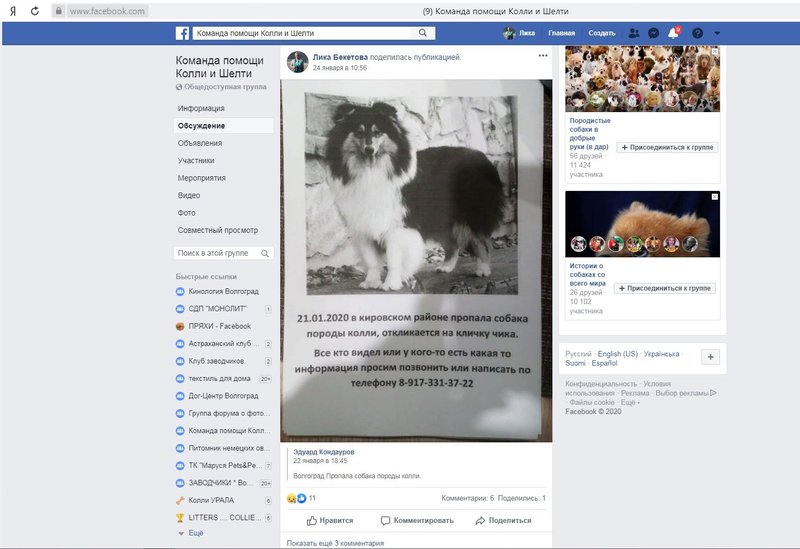Click Создать in top bar
The height and width of the screenshot is (549, 800).
[602, 33]
